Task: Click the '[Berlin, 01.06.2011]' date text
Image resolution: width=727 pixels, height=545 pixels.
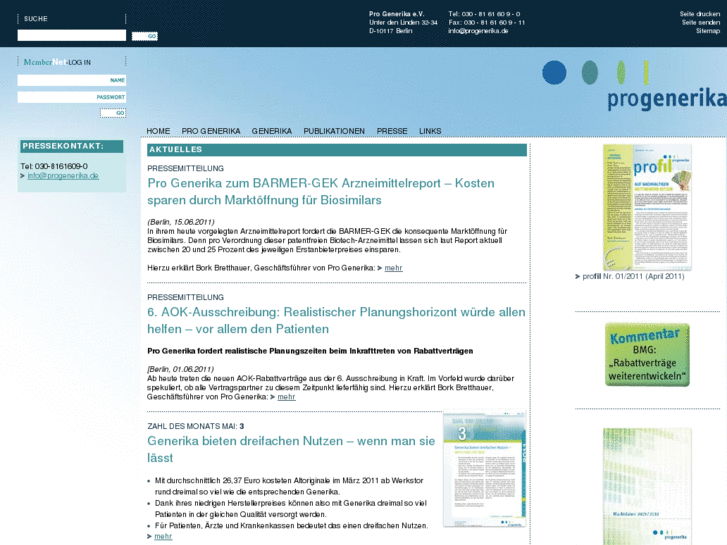Action: 180,369
